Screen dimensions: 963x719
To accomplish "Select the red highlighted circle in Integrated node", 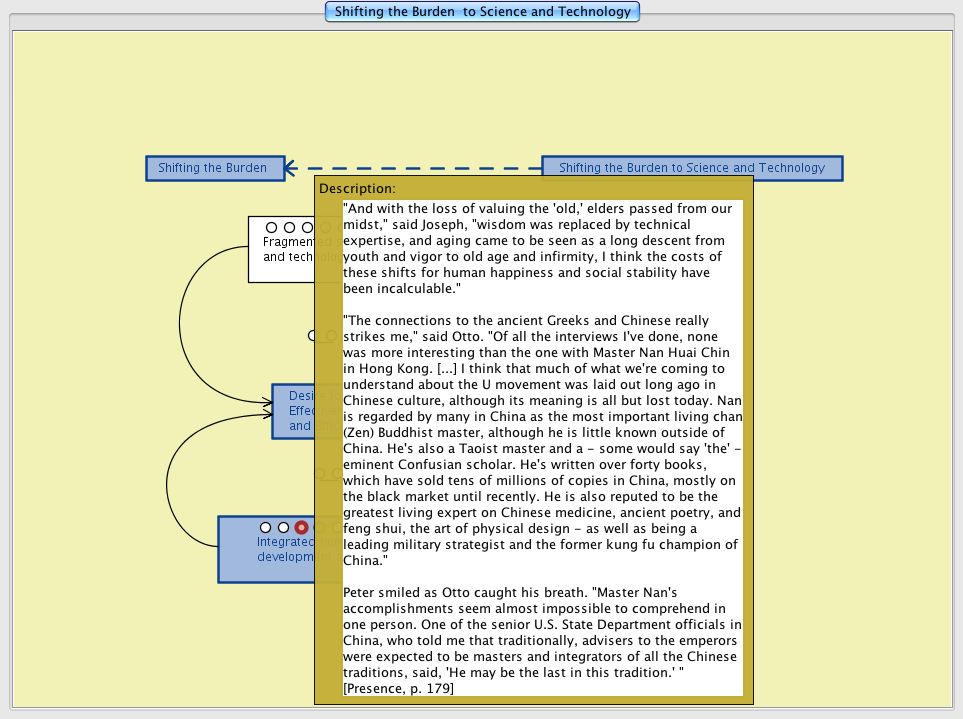I will tap(301, 527).
